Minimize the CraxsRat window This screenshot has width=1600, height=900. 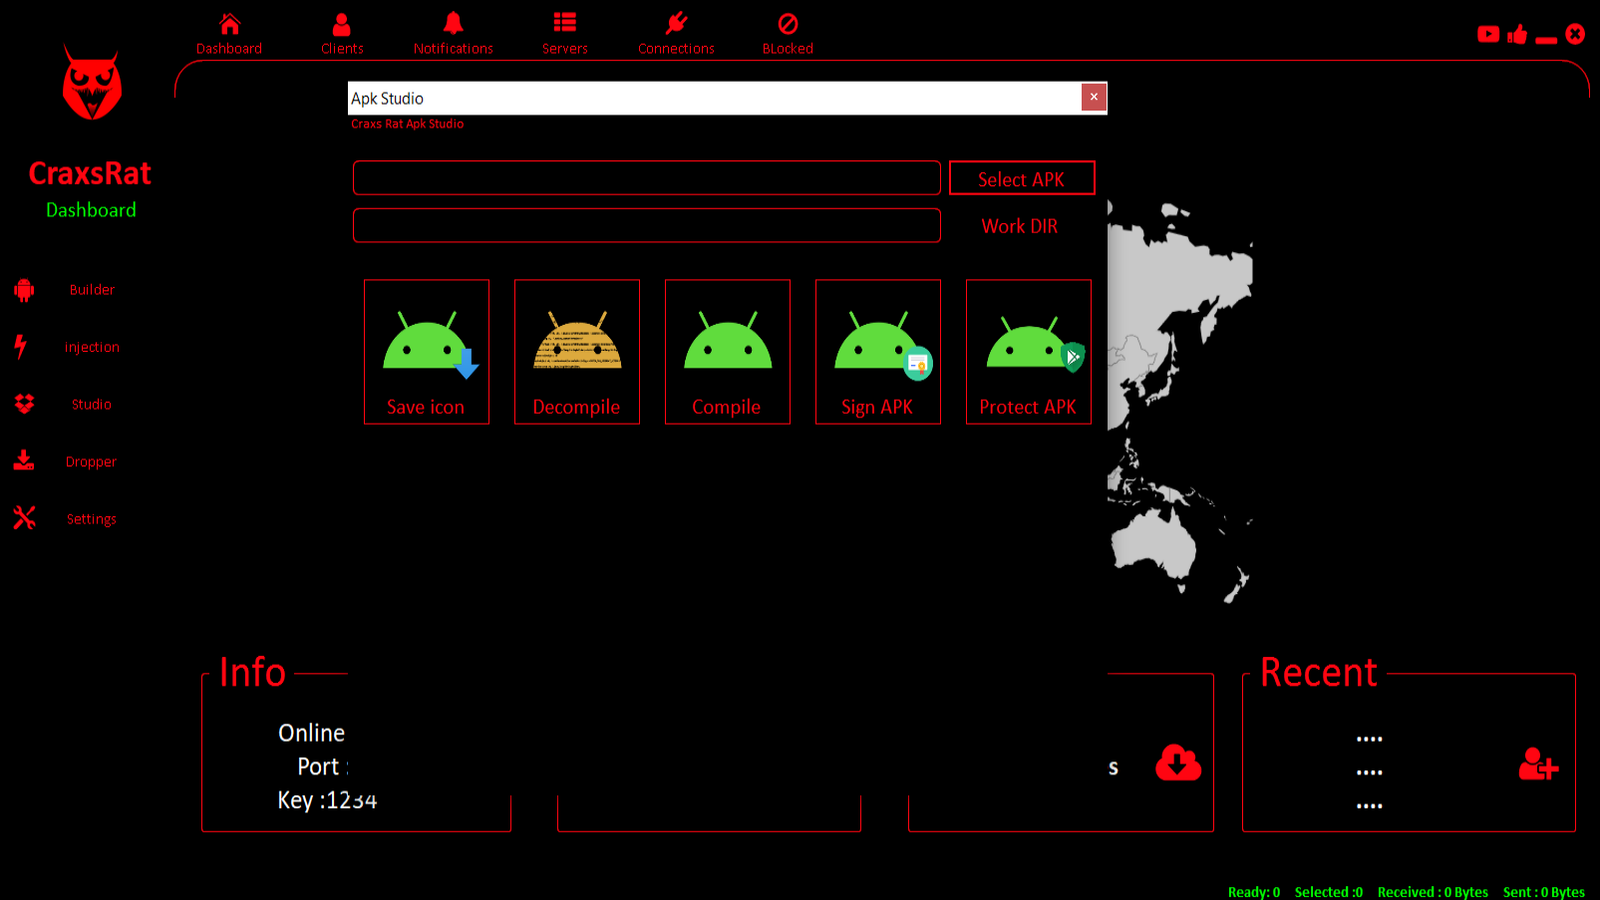(x=1546, y=40)
